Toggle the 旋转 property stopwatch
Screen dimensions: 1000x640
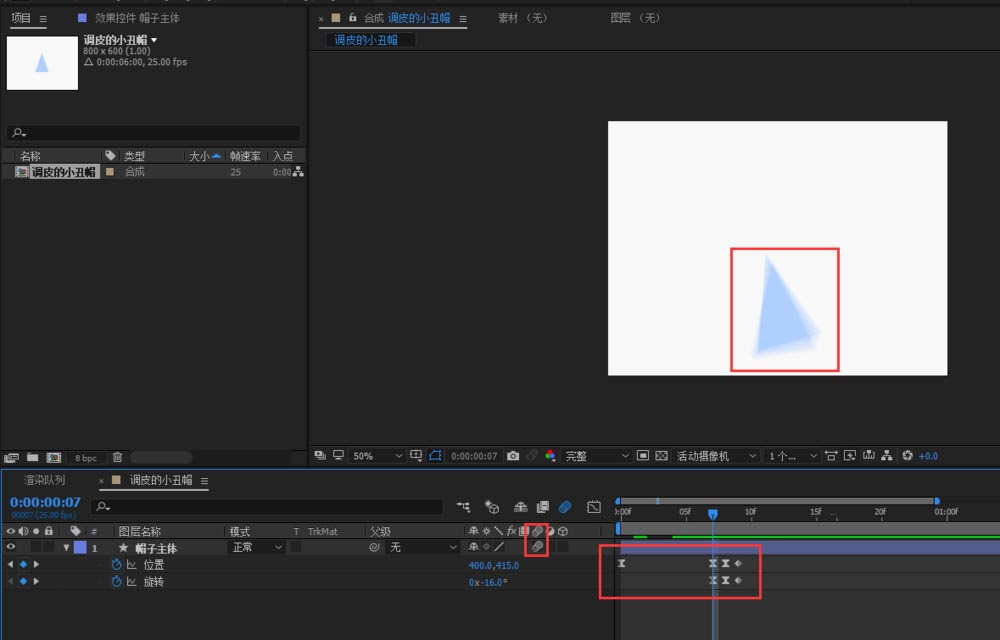(116, 582)
